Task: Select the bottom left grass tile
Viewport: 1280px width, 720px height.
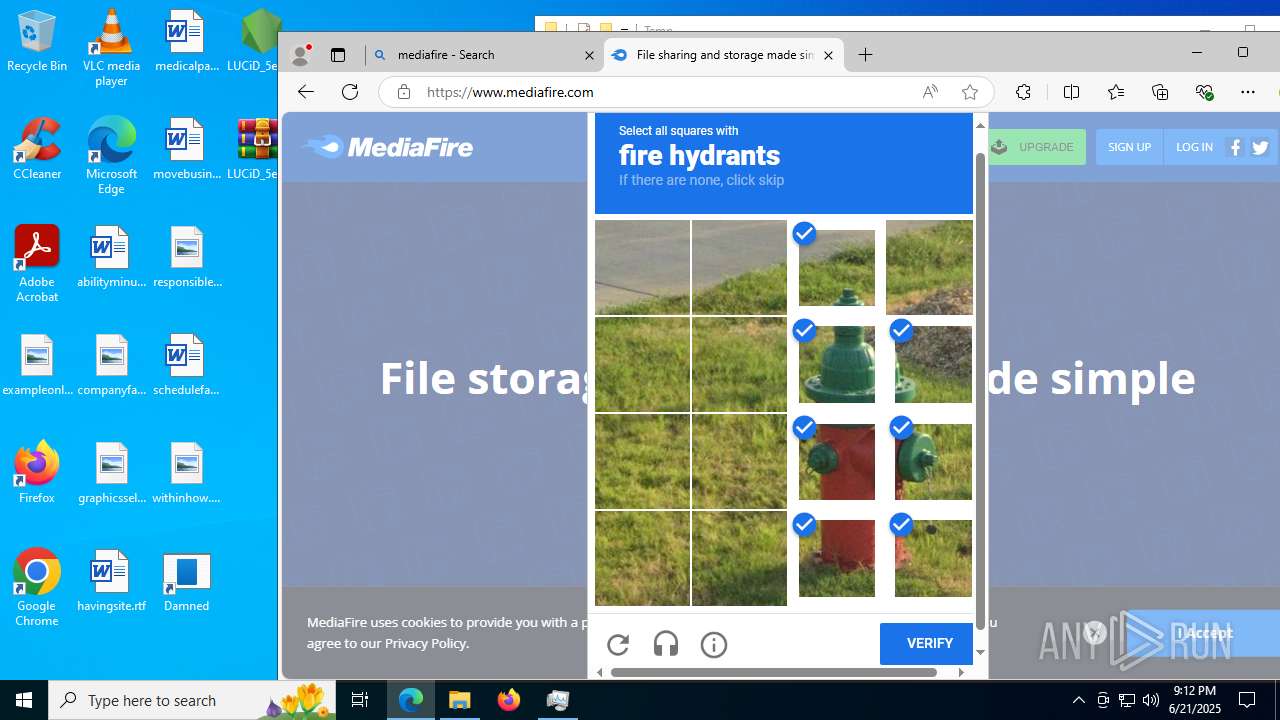Action: pyautogui.click(x=642, y=558)
